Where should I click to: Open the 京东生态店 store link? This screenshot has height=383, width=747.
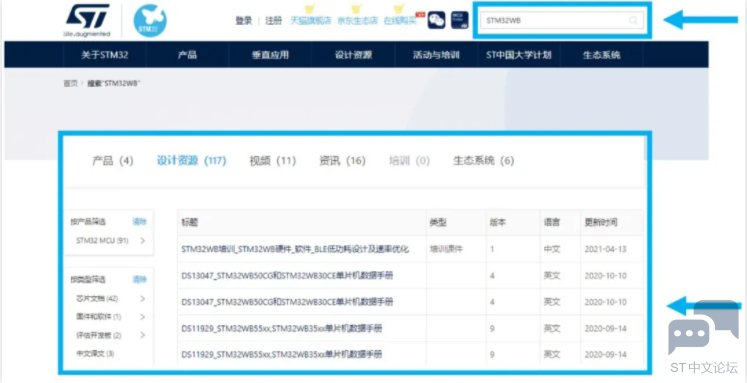point(357,21)
